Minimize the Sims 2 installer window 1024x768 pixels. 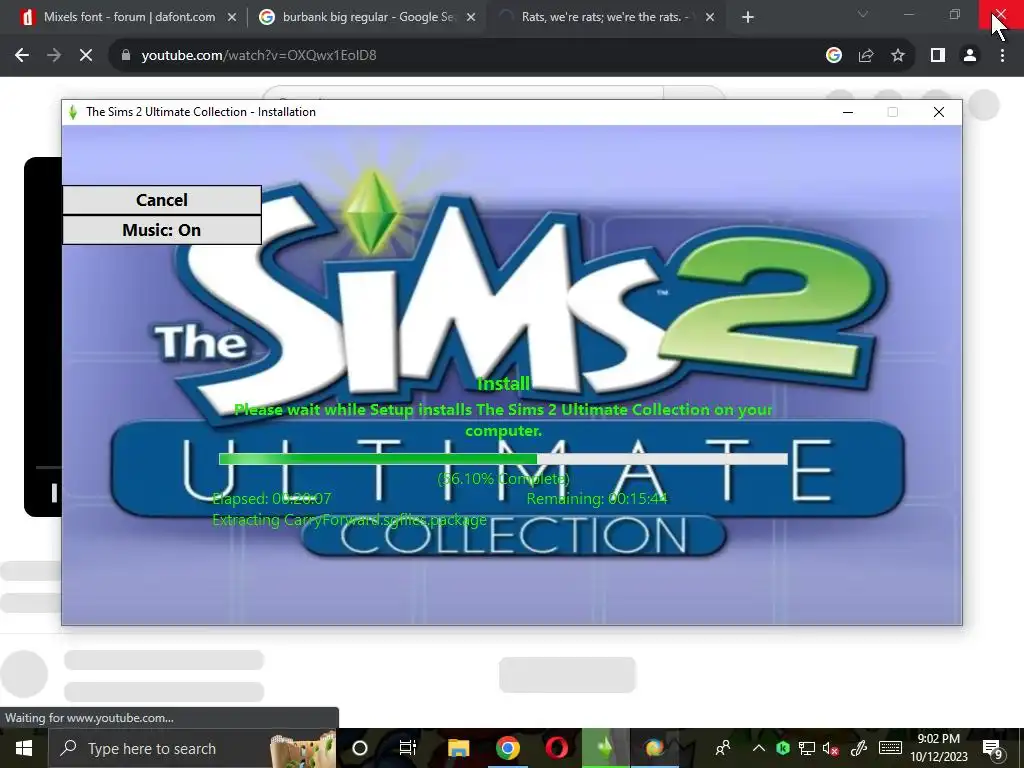848,112
